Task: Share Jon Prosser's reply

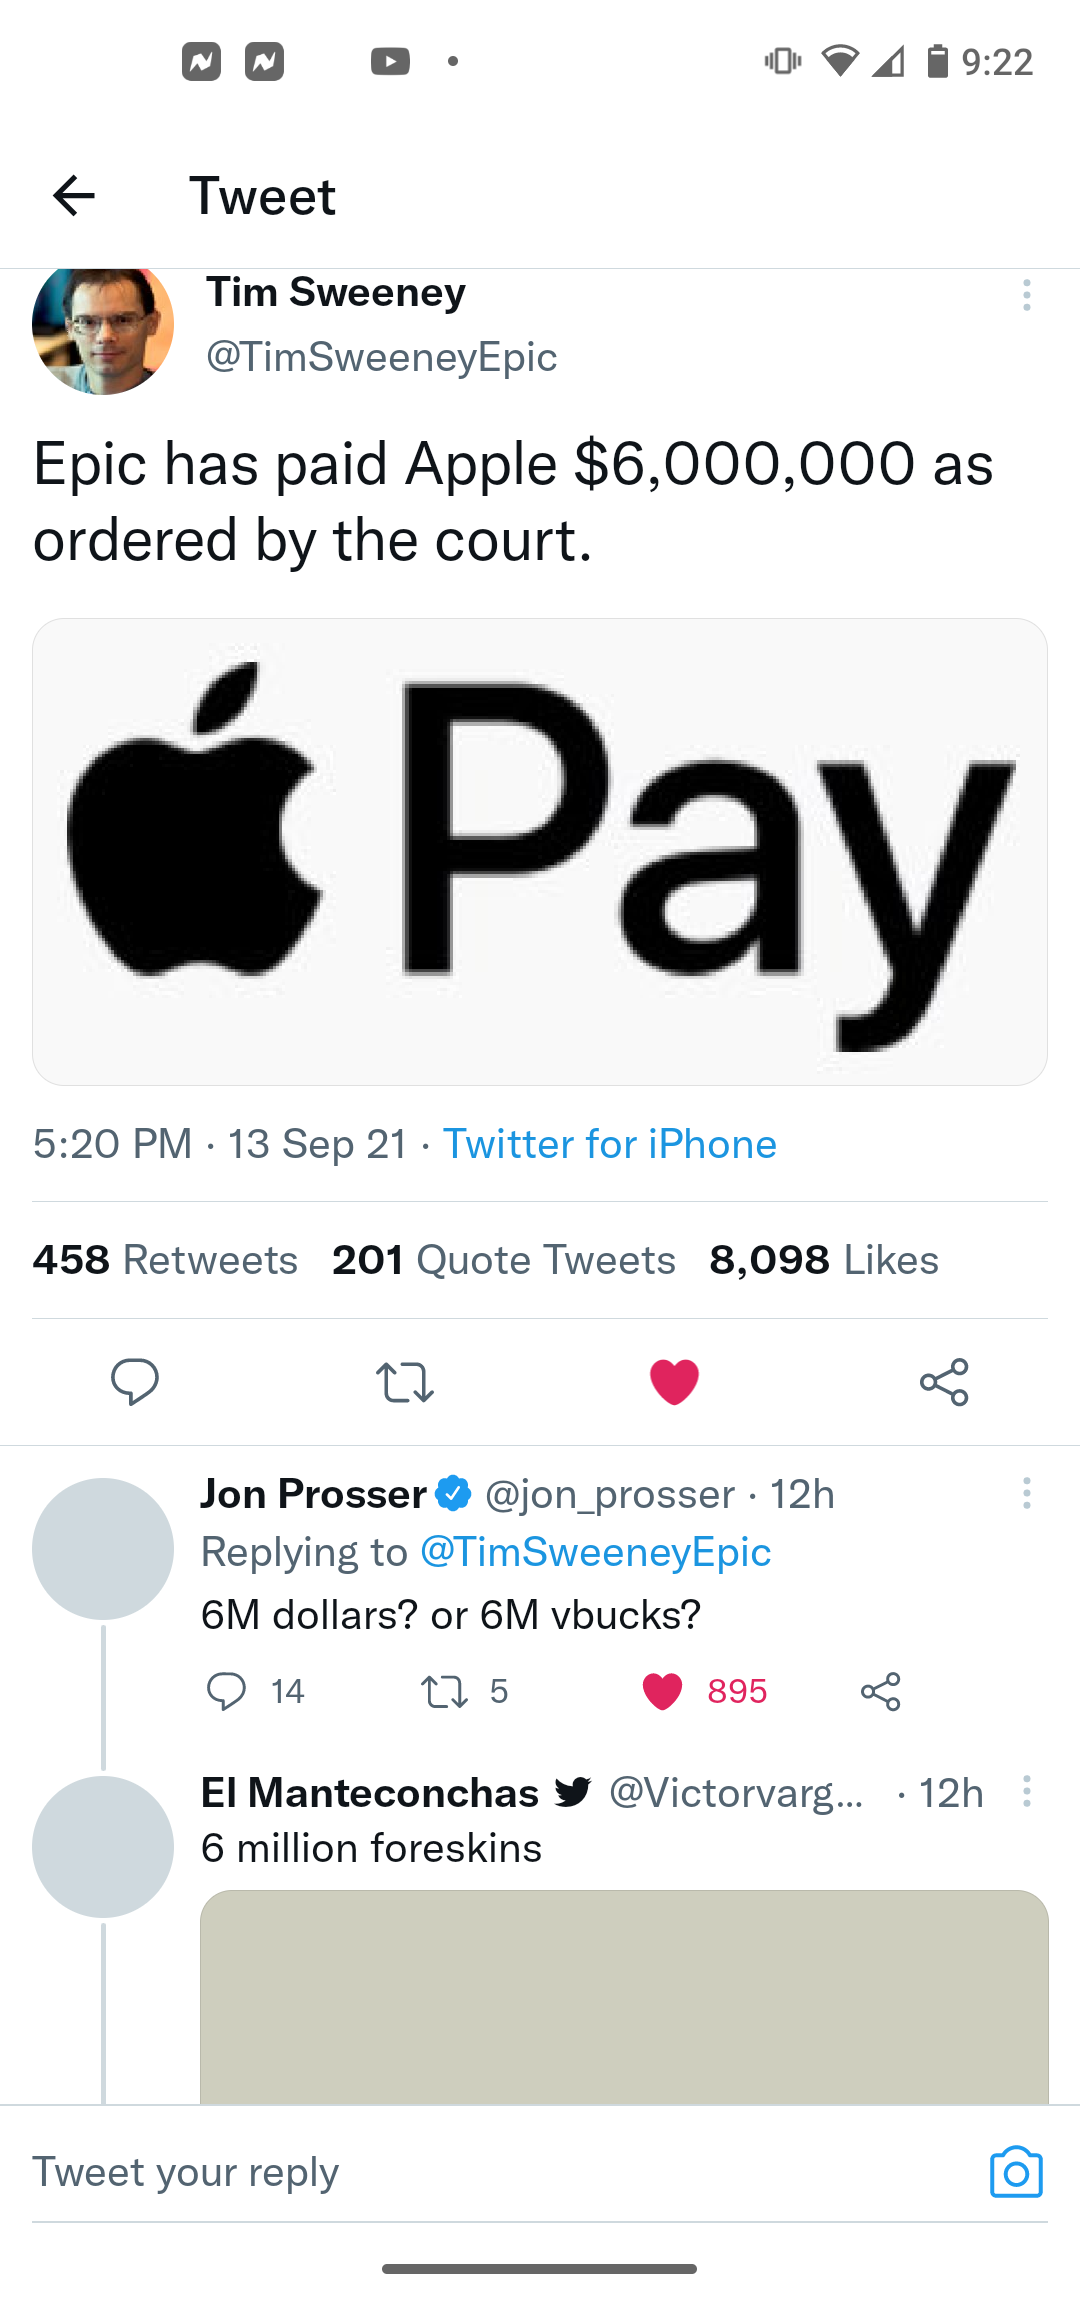Action: pos(880,1691)
